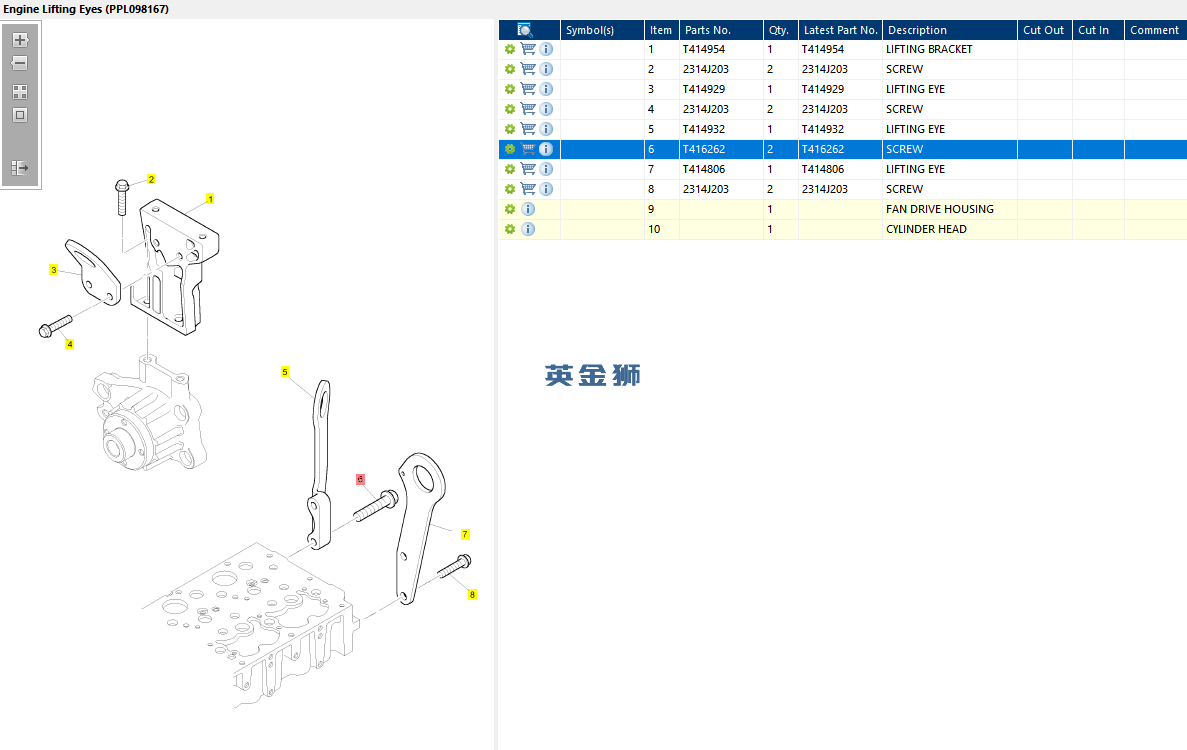Zoom in with the plus tool

pyautogui.click(x=20, y=40)
